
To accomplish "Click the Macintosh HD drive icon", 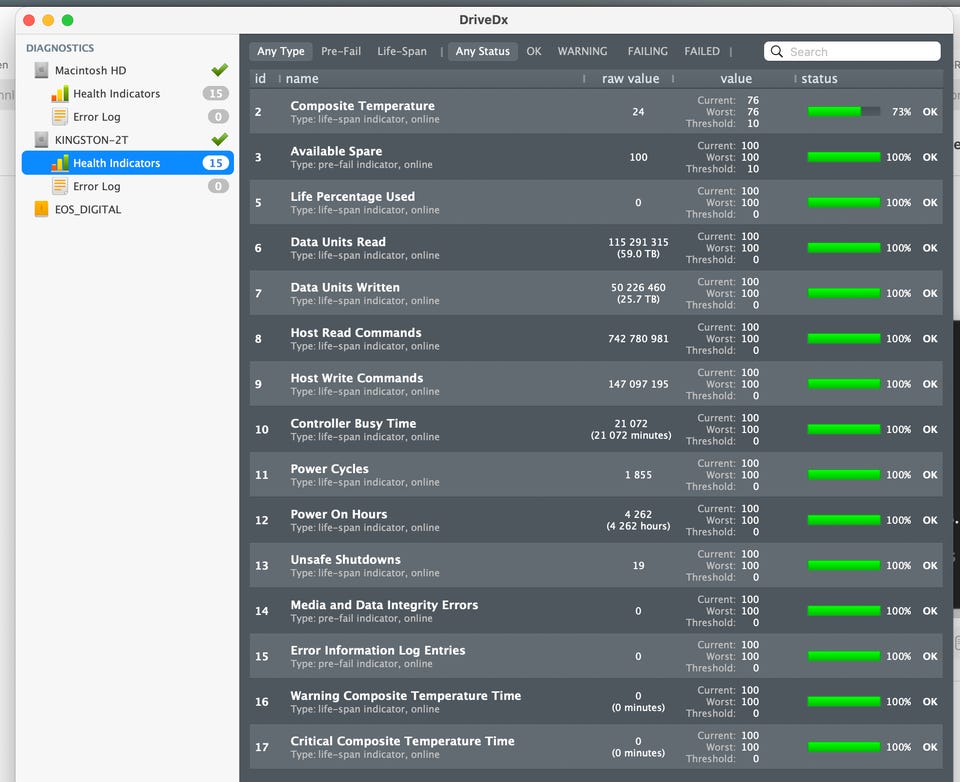I will pyautogui.click(x=41, y=71).
